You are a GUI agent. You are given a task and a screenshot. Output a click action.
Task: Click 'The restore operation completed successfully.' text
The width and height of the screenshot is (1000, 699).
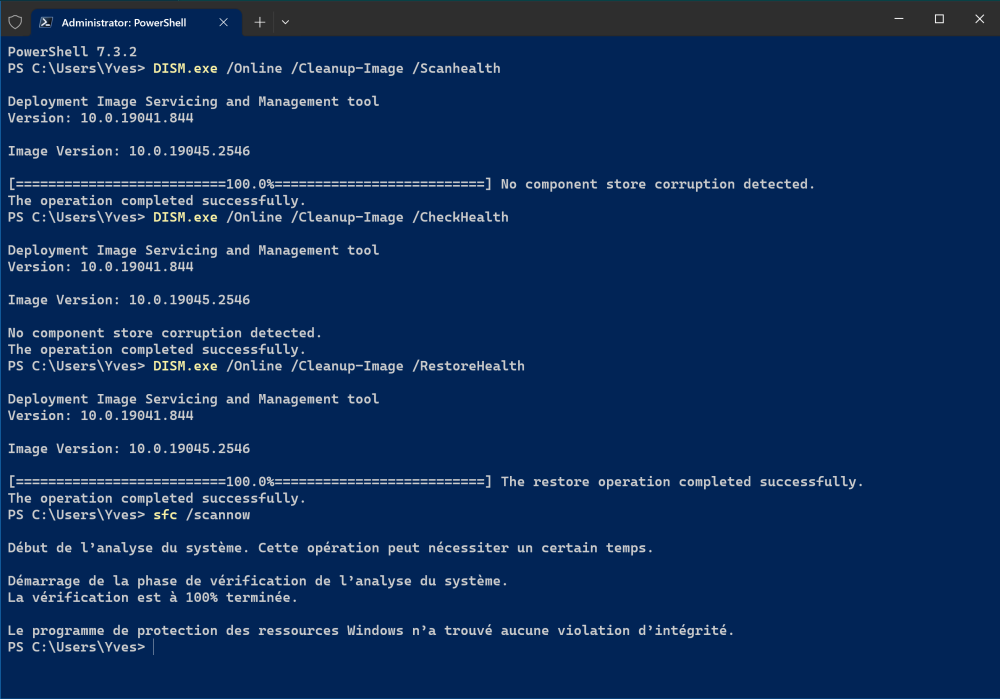click(x=682, y=482)
